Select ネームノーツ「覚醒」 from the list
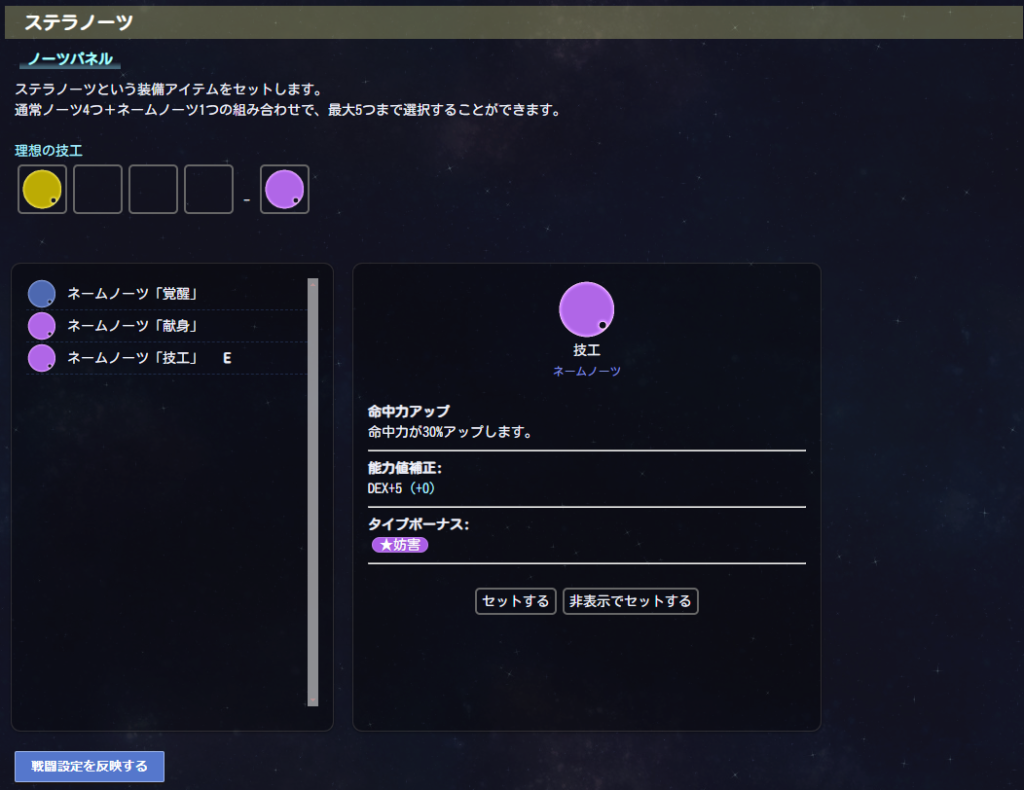 coord(132,294)
